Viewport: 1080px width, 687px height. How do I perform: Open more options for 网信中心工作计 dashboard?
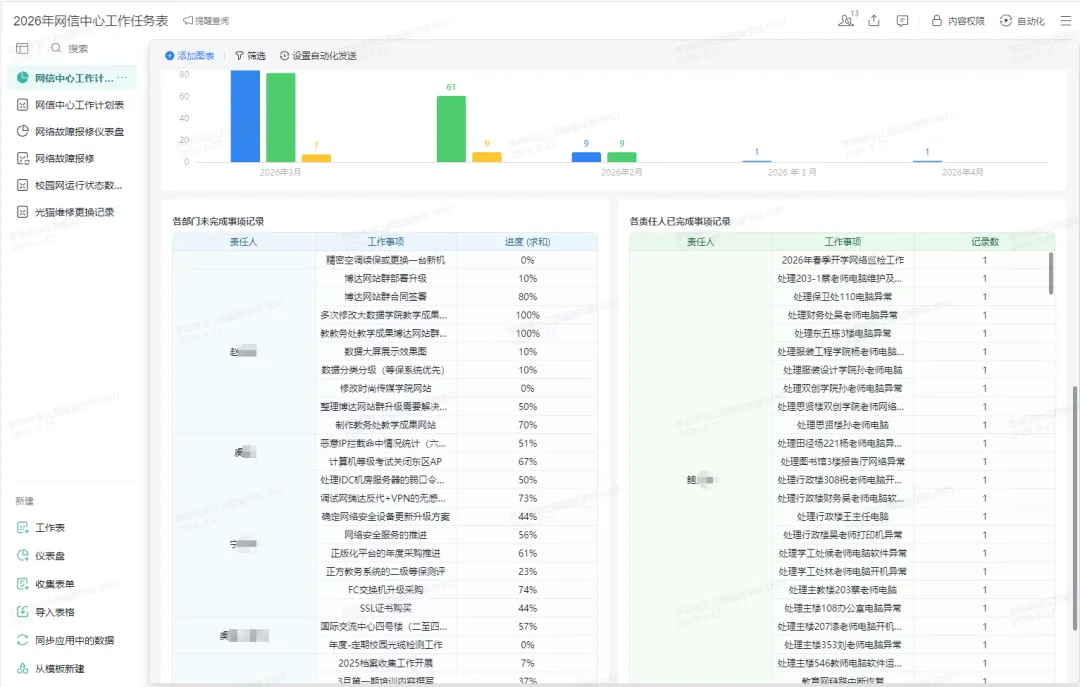click(x=123, y=78)
